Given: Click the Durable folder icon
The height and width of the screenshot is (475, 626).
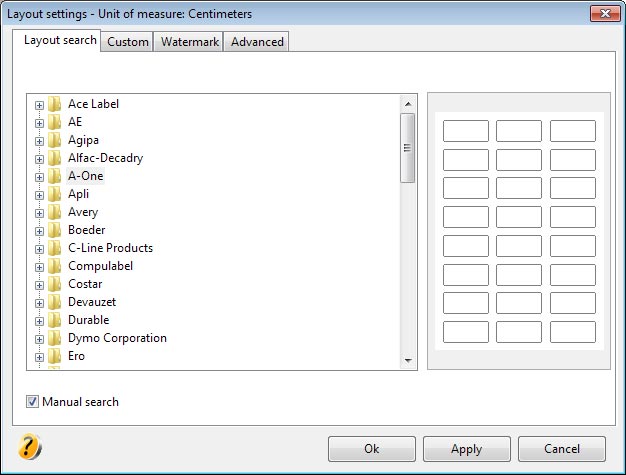Looking at the screenshot, I should click(55, 320).
